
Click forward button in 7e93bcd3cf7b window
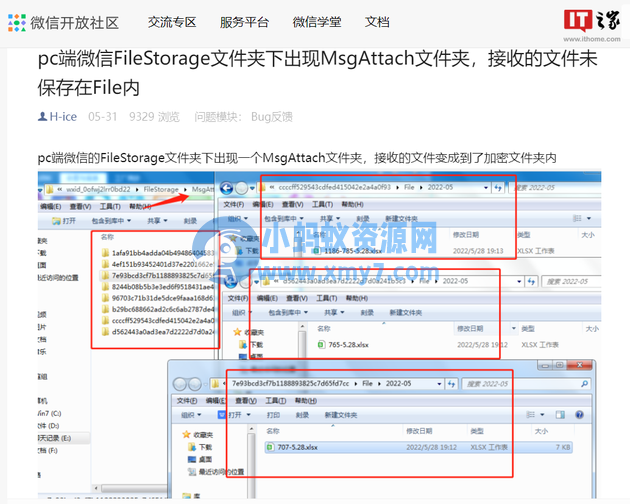tap(195, 384)
